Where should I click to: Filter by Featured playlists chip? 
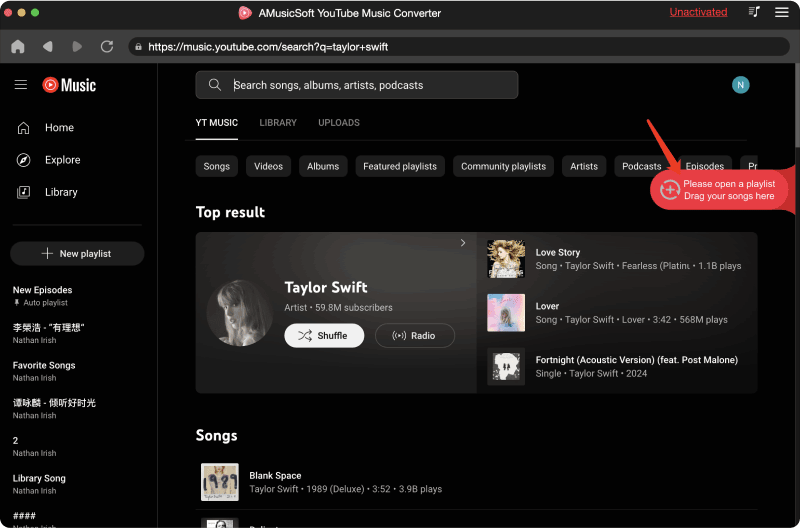[400, 166]
